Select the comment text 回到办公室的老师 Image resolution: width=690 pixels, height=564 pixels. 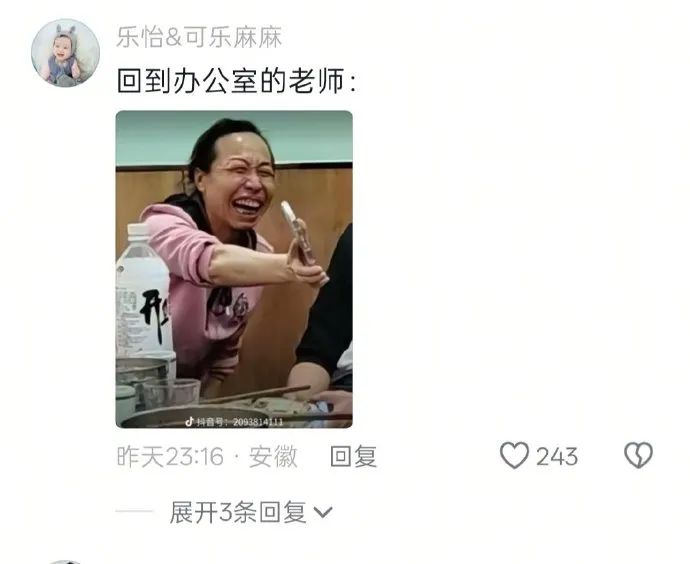[x=230, y=81]
